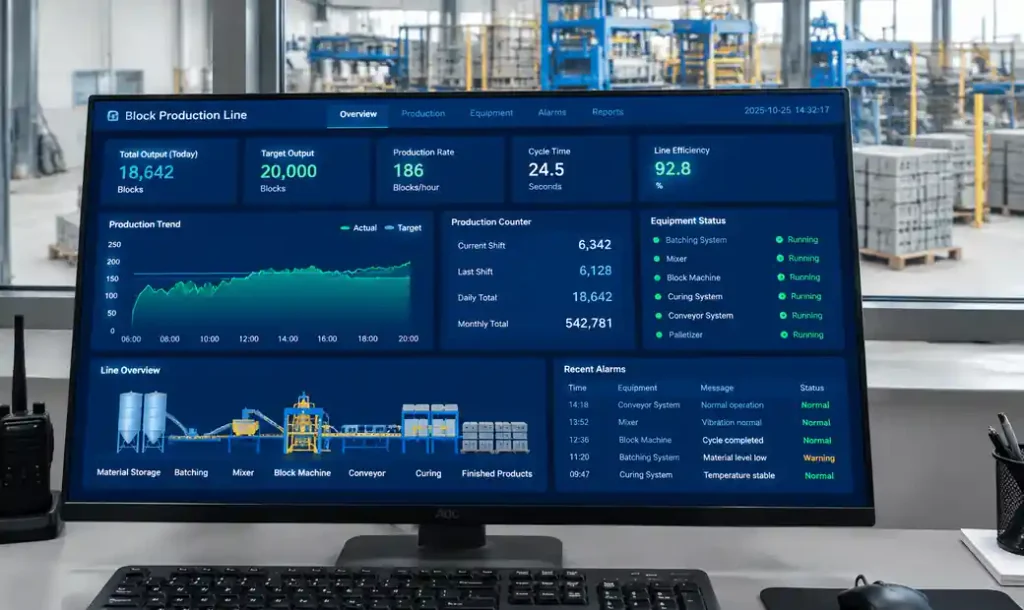Select the Finished Products pallets graphic

[x=495, y=437]
